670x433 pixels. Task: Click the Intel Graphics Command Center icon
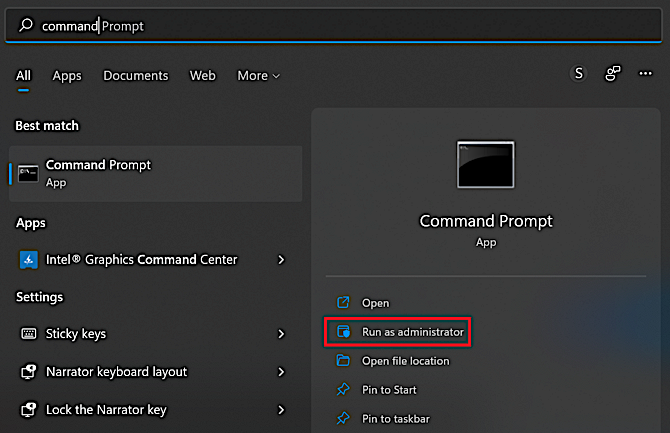[28, 260]
